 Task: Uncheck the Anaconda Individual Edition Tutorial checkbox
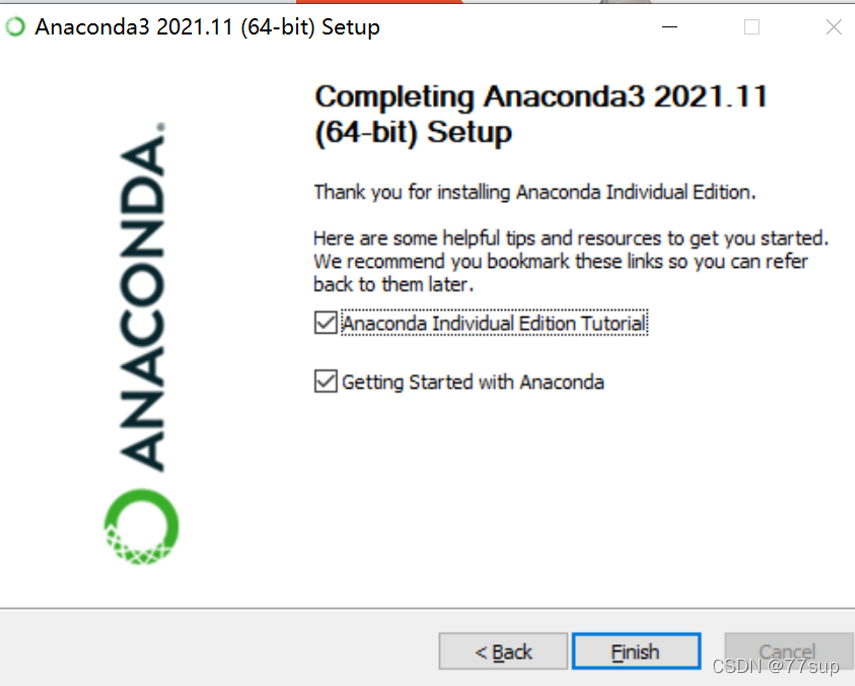click(326, 322)
